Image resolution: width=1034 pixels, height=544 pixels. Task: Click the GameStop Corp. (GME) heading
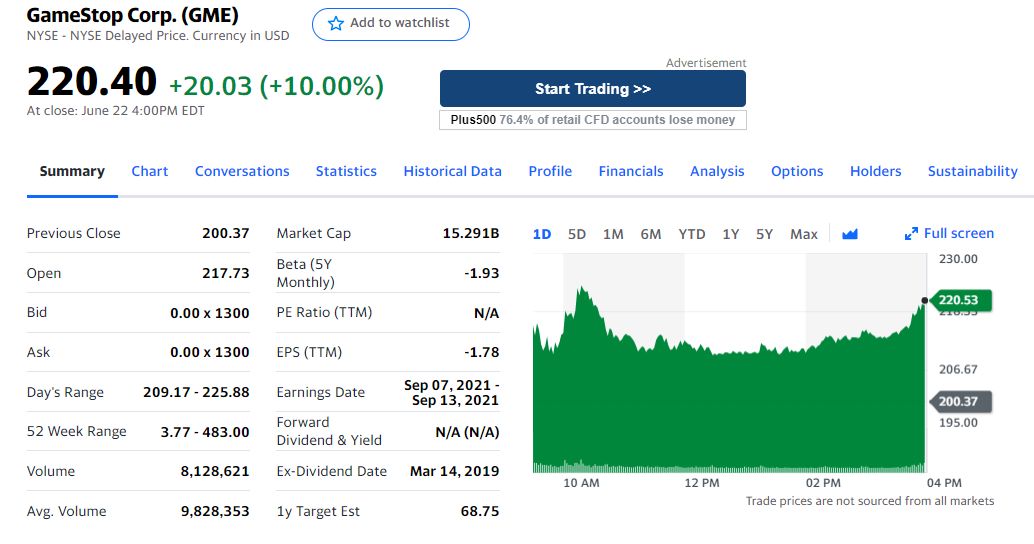click(x=133, y=15)
